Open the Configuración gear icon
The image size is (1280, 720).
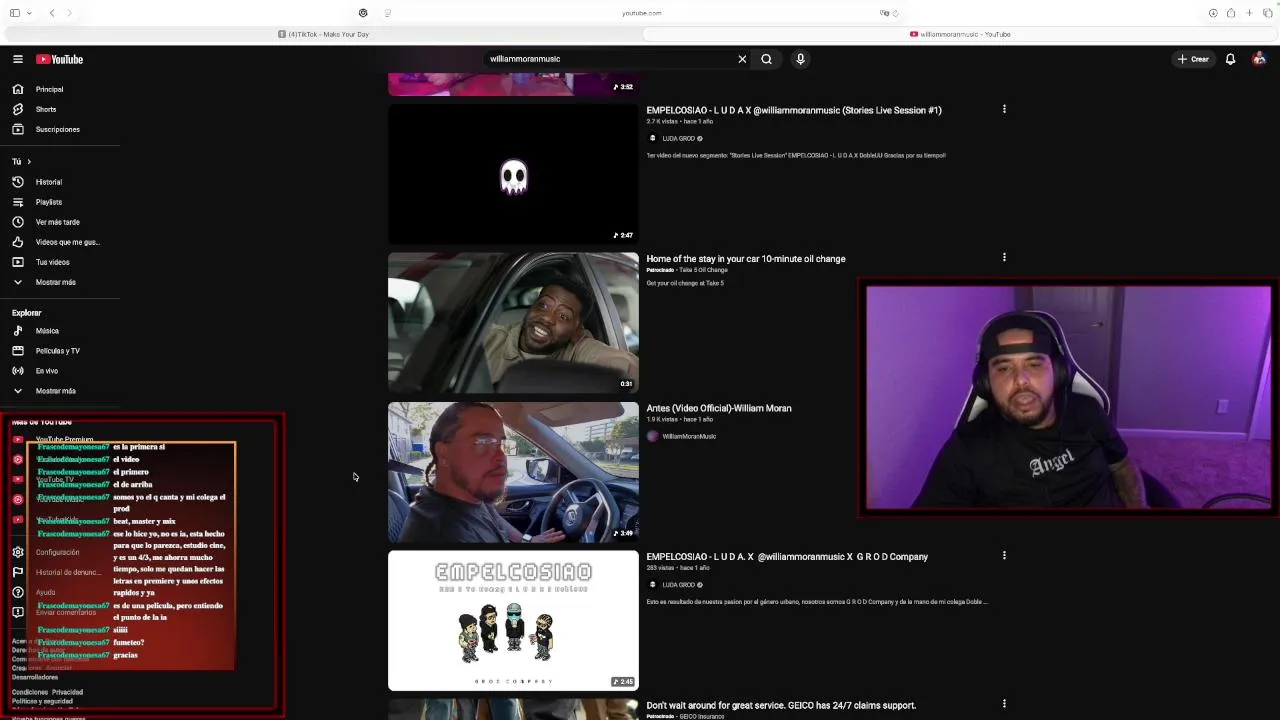click(x=17, y=552)
